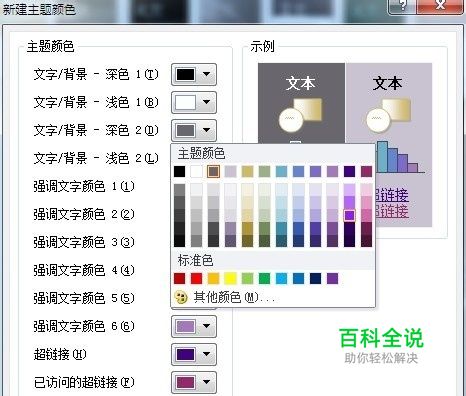Click the 强调文字颜色 2(2) label
Viewport: 466px width, 396px height.
(x=84, y=214)
